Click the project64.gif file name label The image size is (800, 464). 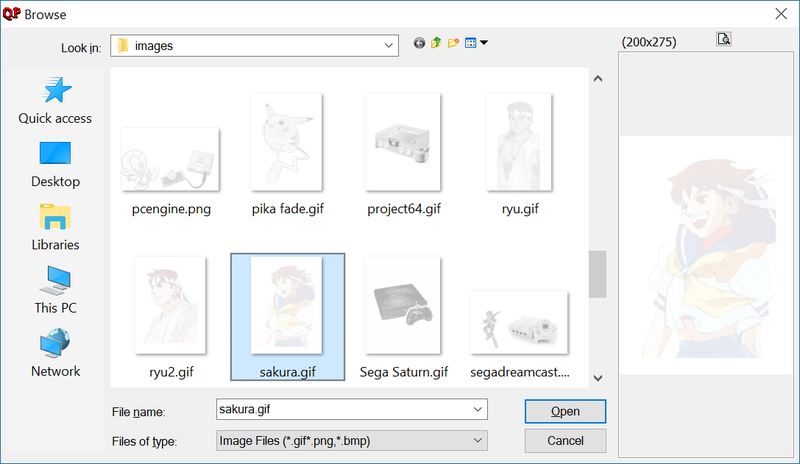point(404,209)
